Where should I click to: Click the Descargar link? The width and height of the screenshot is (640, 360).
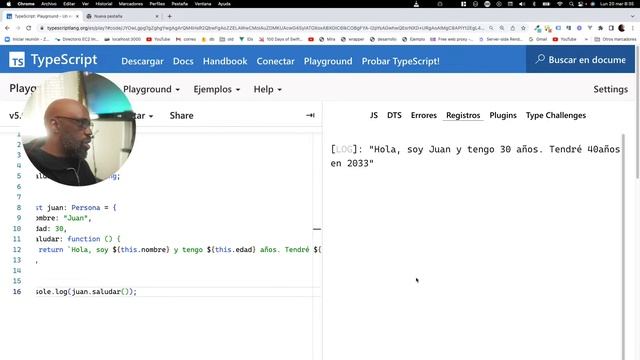click(x=142, y=61)
